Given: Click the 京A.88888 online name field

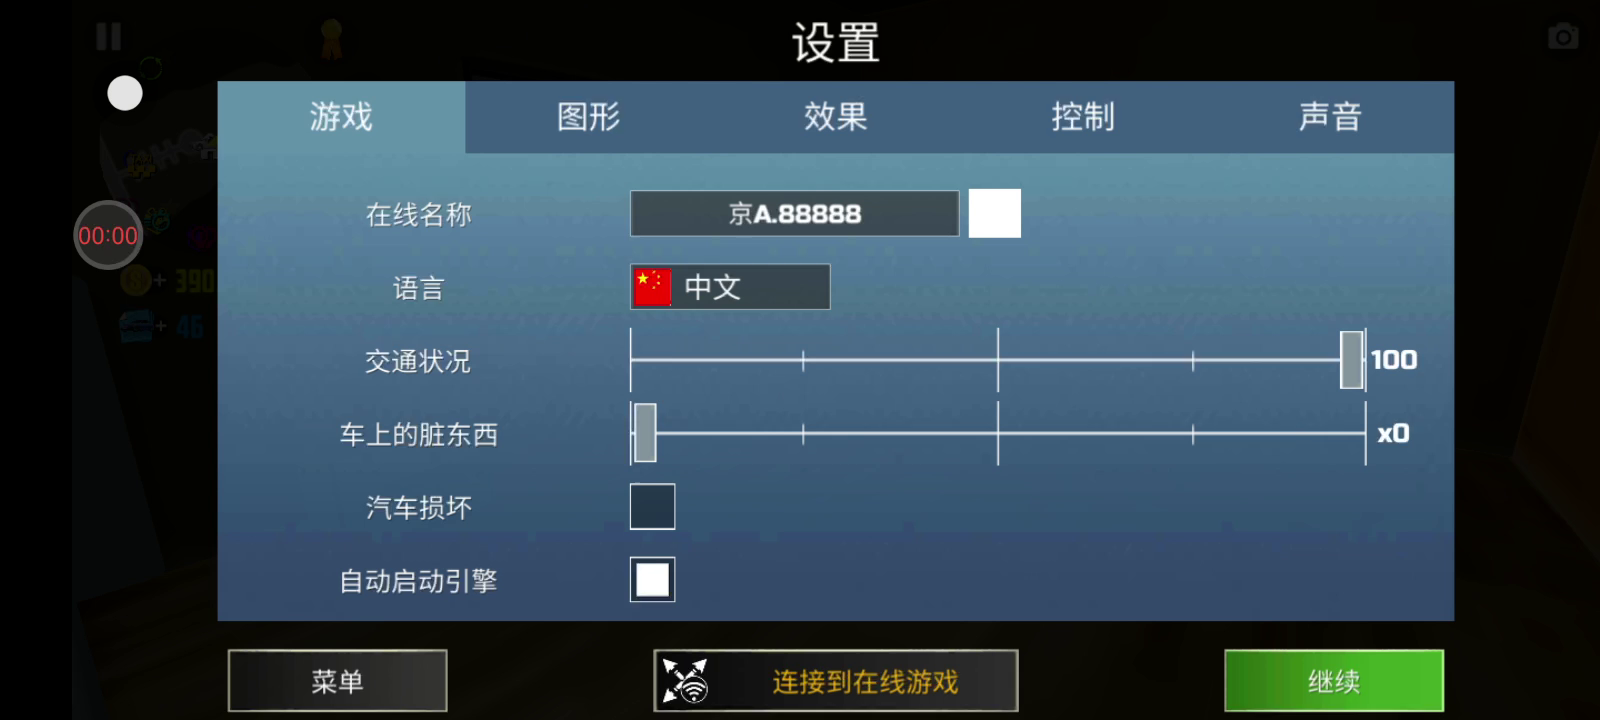Looking at the screenshot, I should [x=794, y=213].
